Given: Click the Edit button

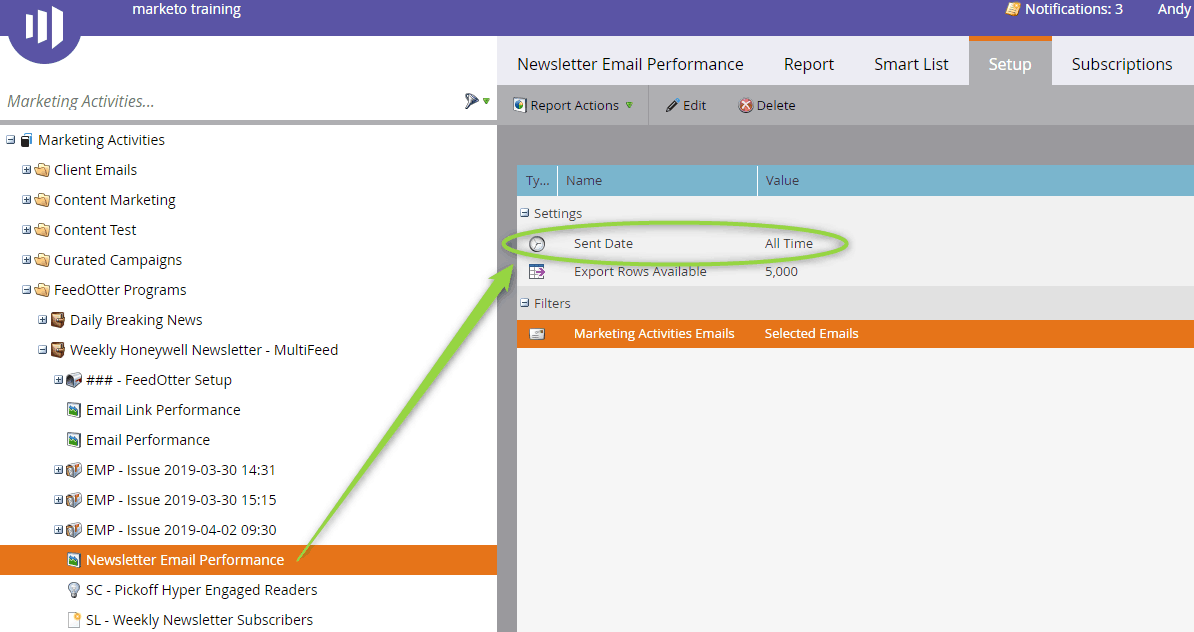Looking at the screenshot, I should pyautogui.click(x=686, y=105).
